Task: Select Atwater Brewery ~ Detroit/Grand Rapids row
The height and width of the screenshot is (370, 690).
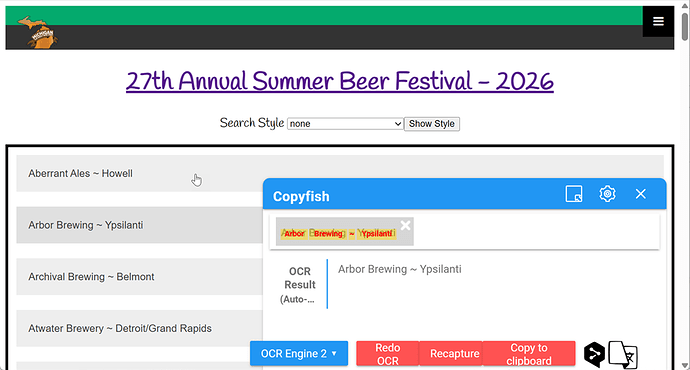Action: pos(139,328)
